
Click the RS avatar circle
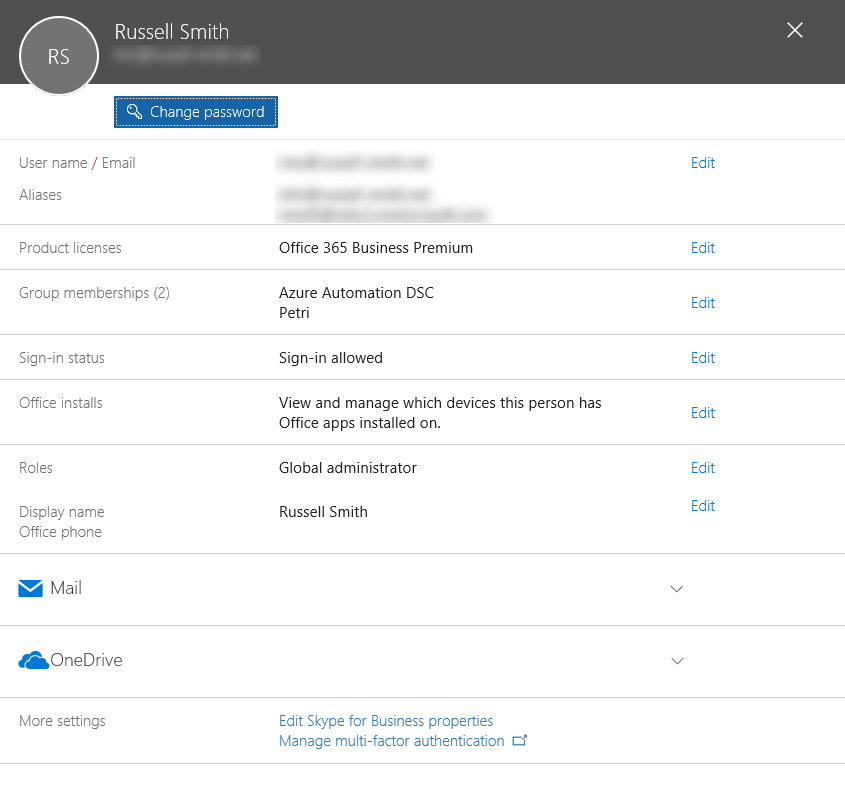coord(58,56)
